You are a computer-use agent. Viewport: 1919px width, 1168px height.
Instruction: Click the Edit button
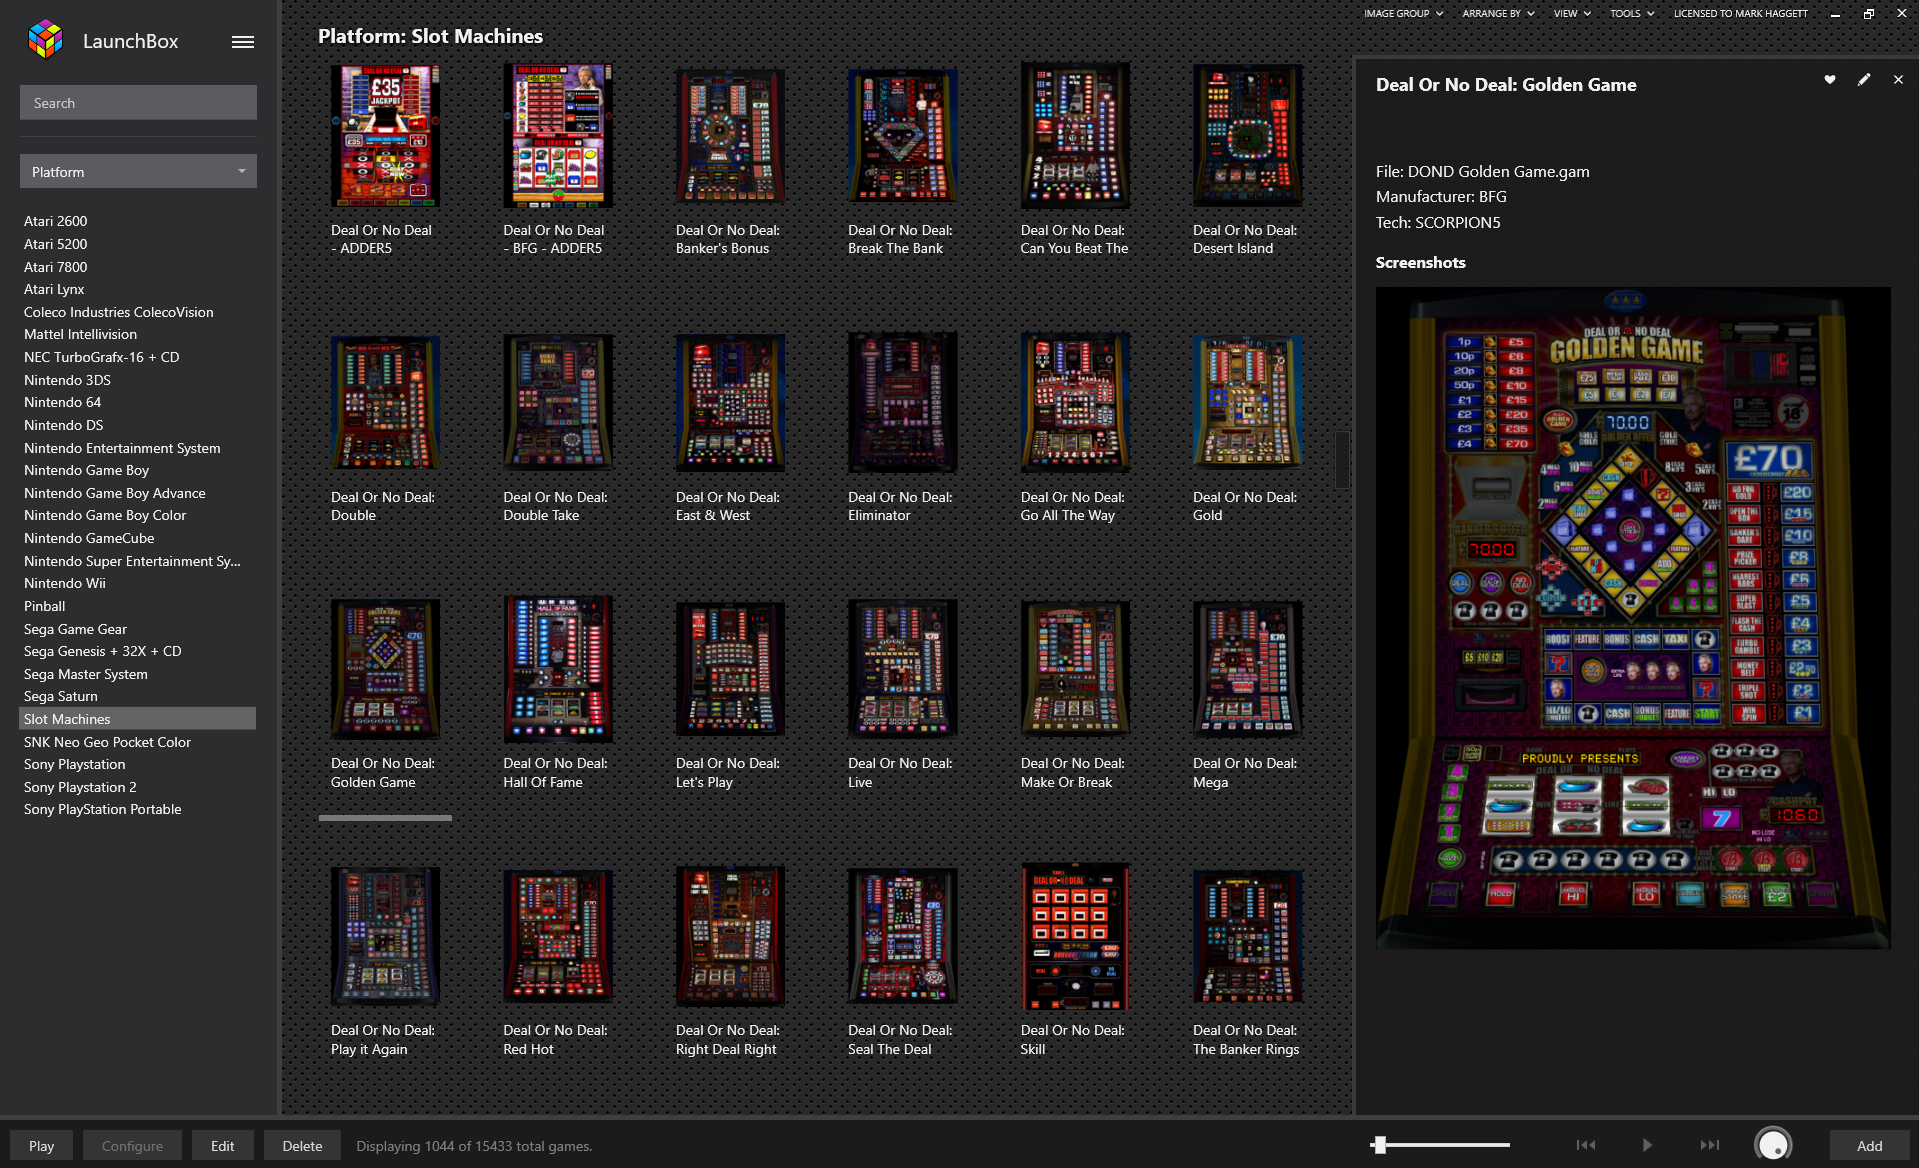click(x=223, y=1146)
